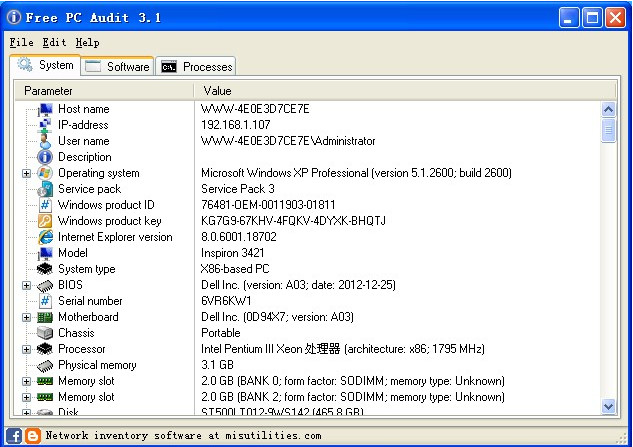The height and width of the screenshot is (447, 633).
Task: Click the Windows product ID hash icon
Action: coord(45,205)
